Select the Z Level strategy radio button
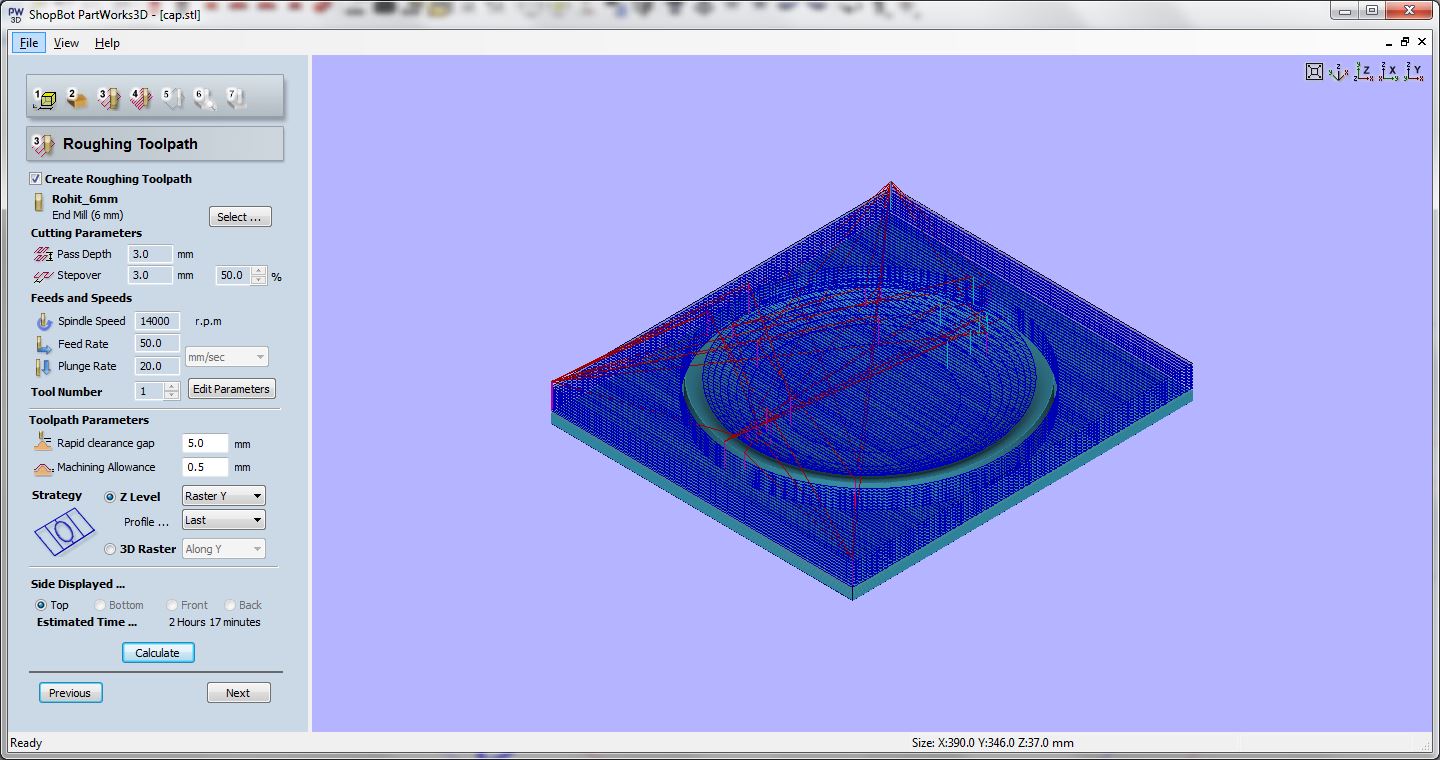 (x=110, y=497)
